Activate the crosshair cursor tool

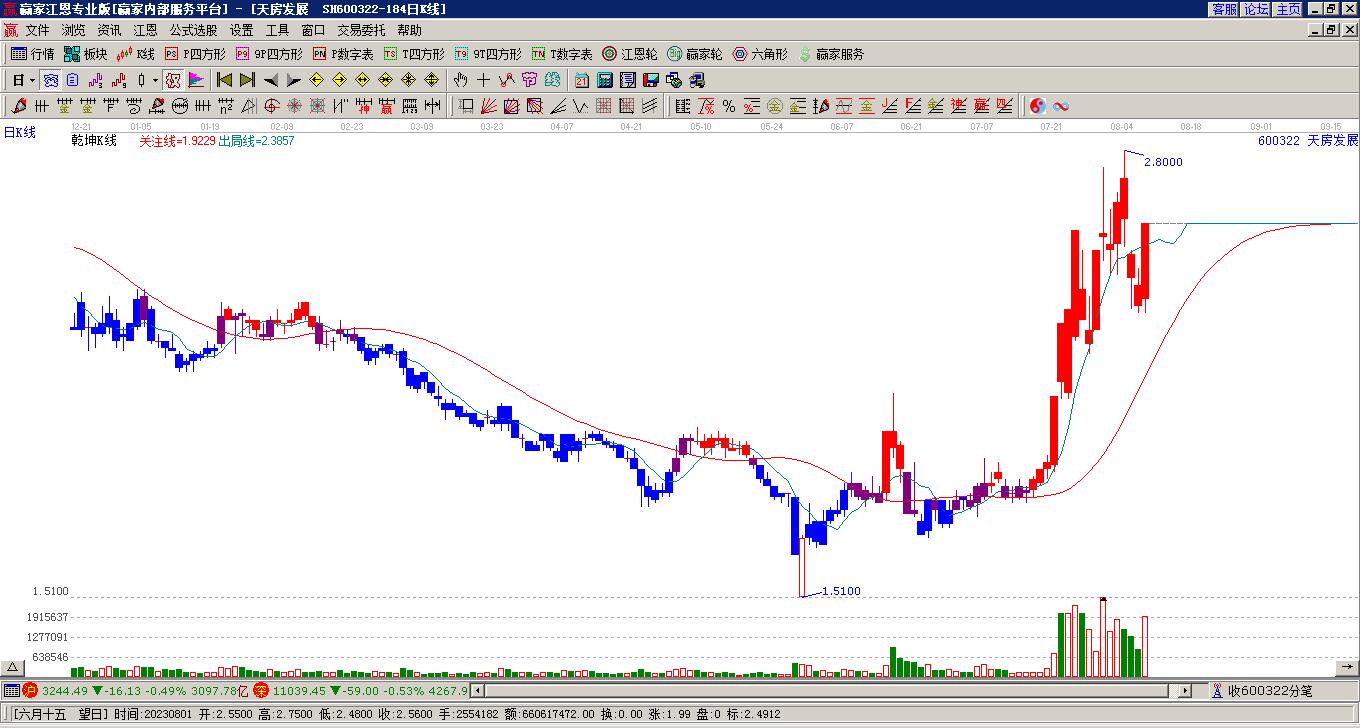pos(483,80)
